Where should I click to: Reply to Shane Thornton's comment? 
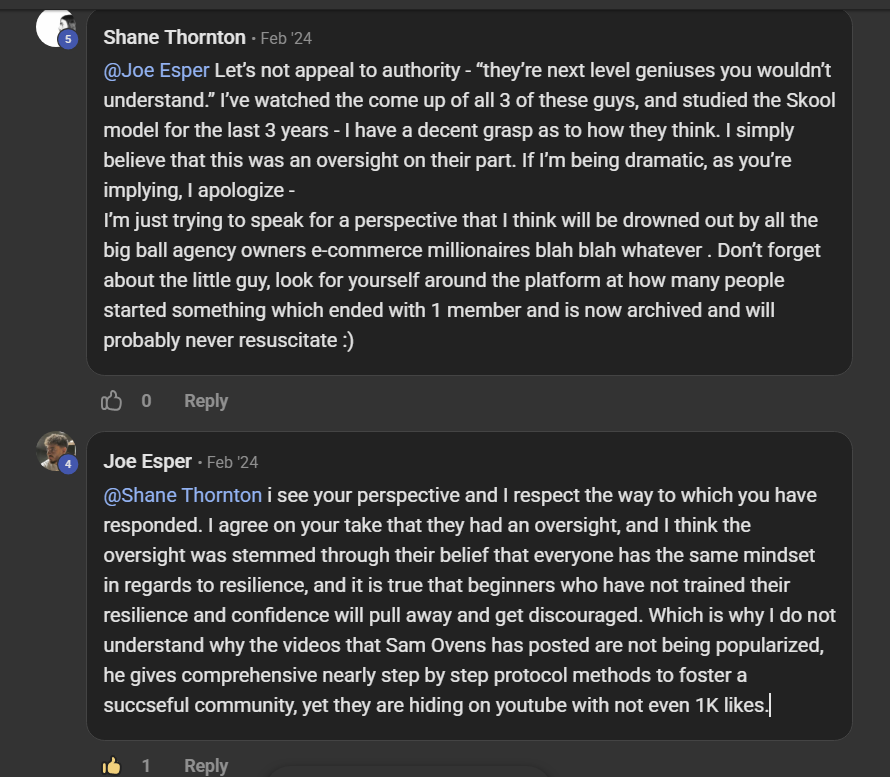[x=206, y=401]
